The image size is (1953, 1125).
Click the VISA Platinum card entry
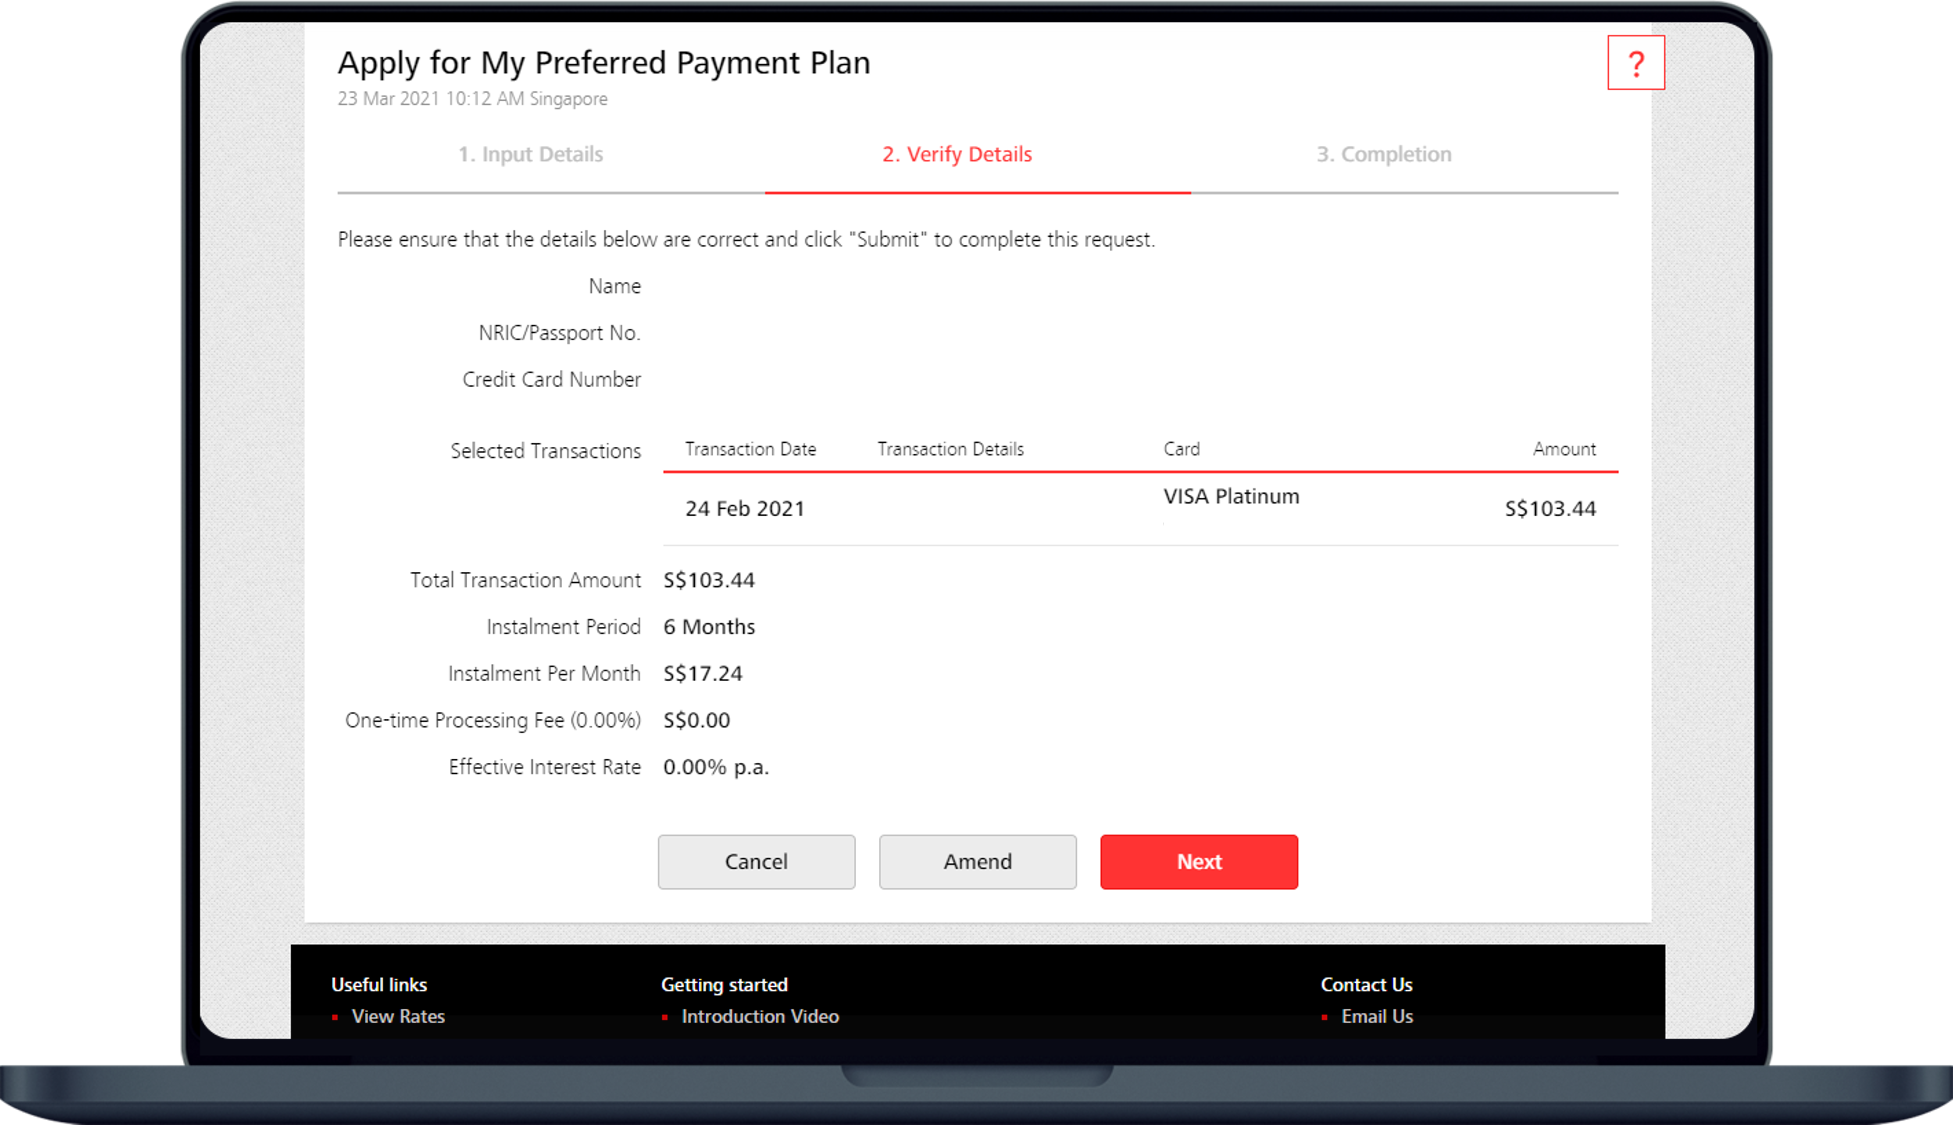[1231, 496]
